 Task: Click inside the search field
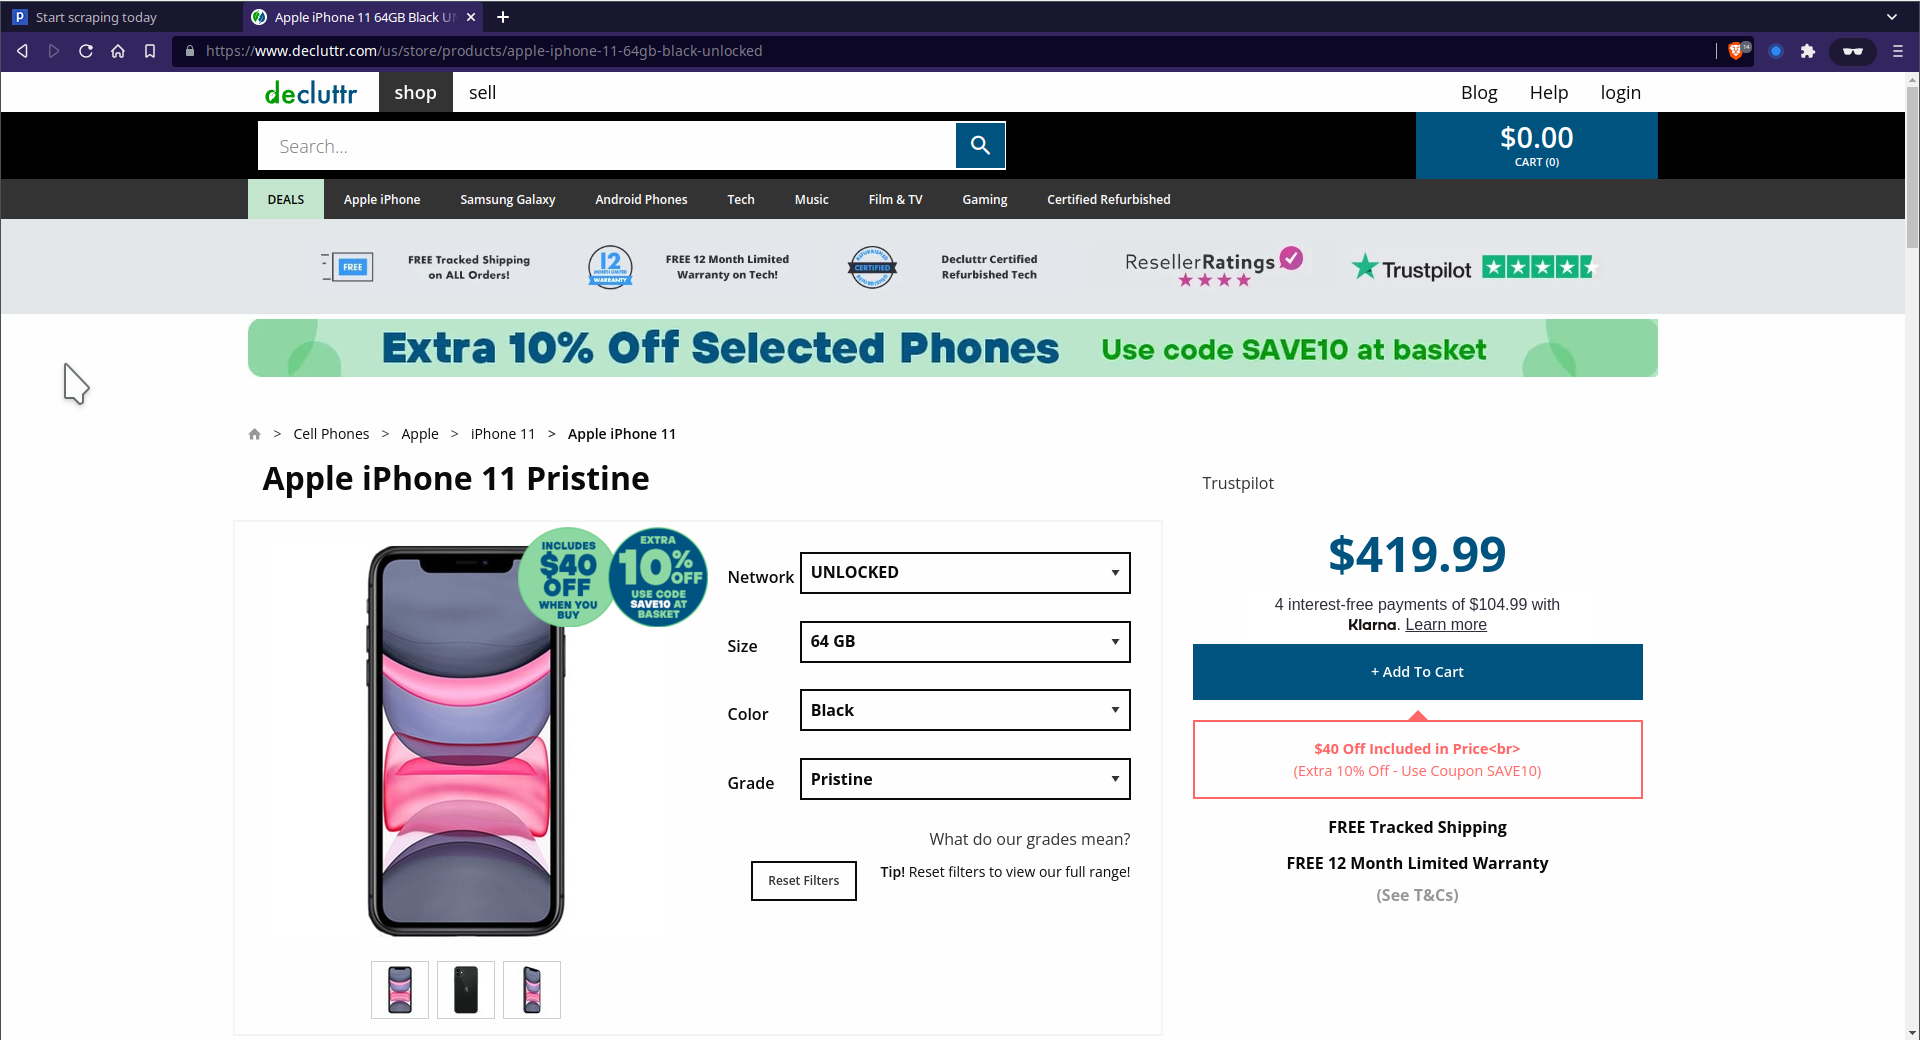[x=600, y=145]
